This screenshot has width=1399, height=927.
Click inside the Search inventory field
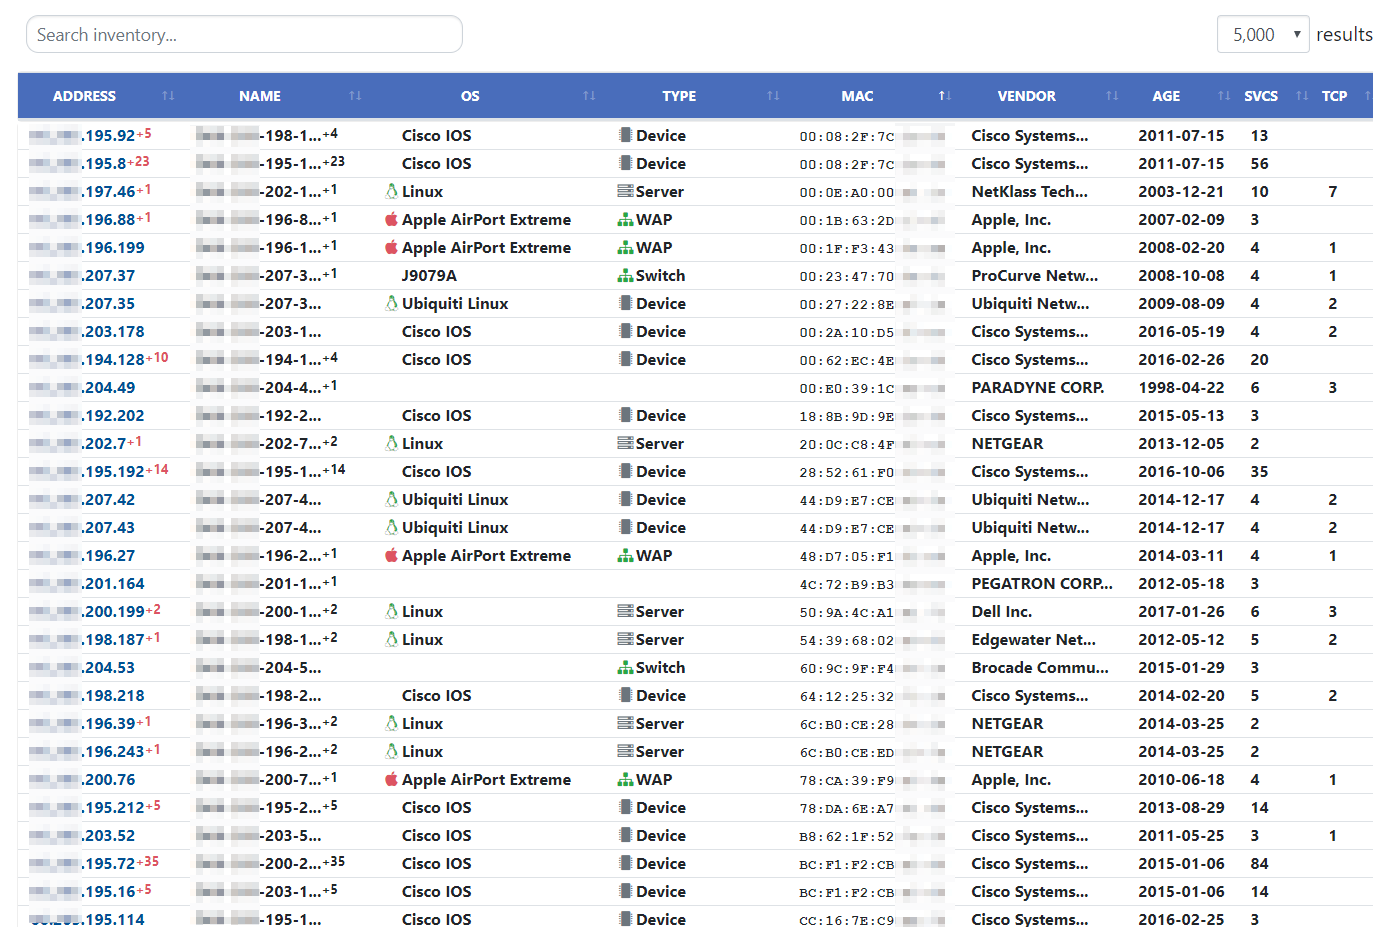click(244, 33)
